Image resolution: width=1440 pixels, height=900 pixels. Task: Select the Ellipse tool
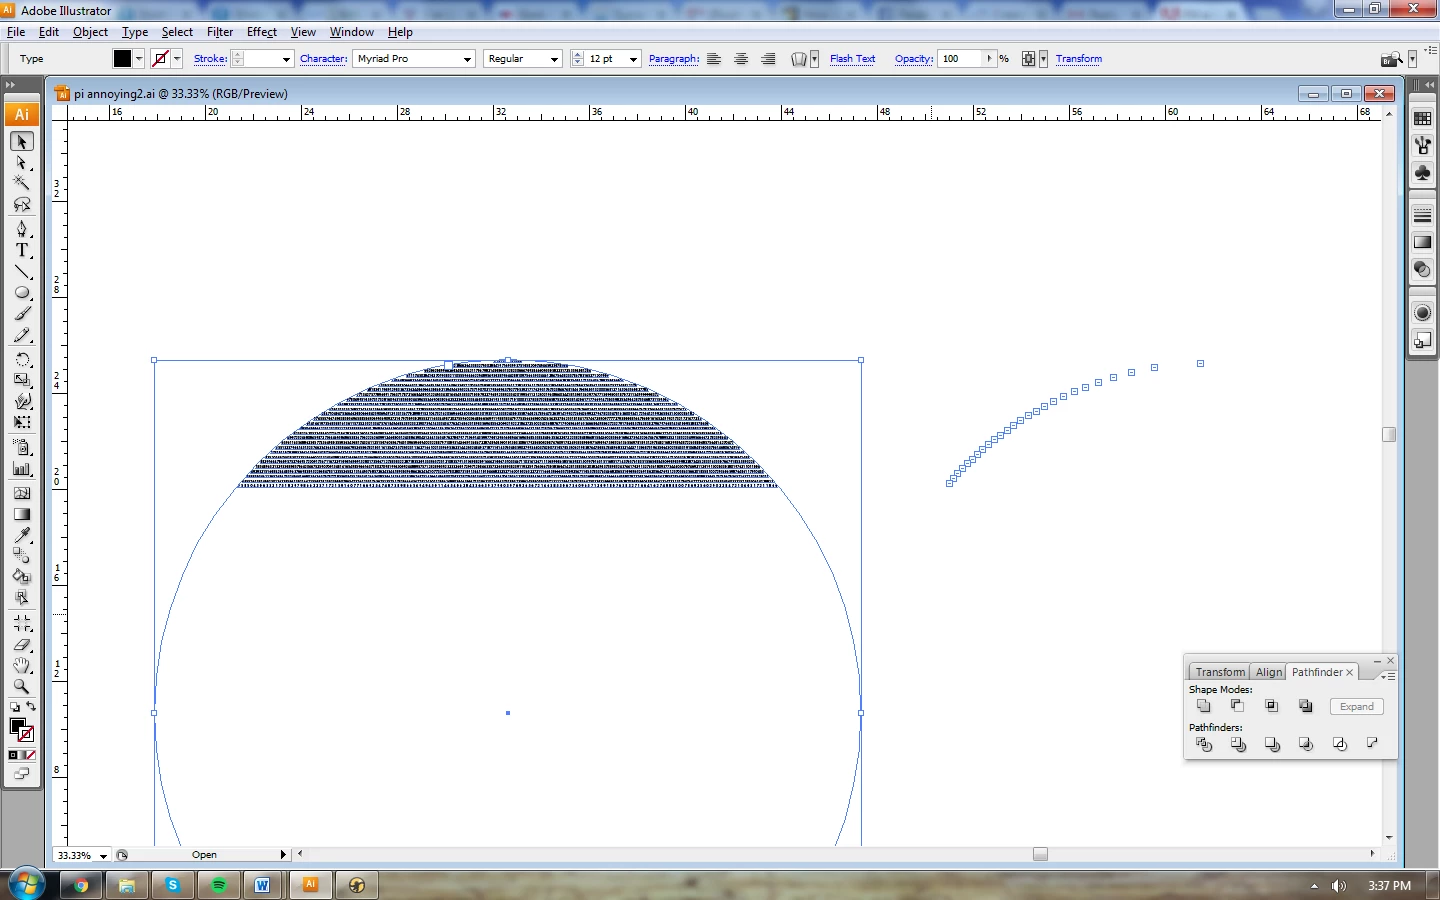(x=22, y=293)
